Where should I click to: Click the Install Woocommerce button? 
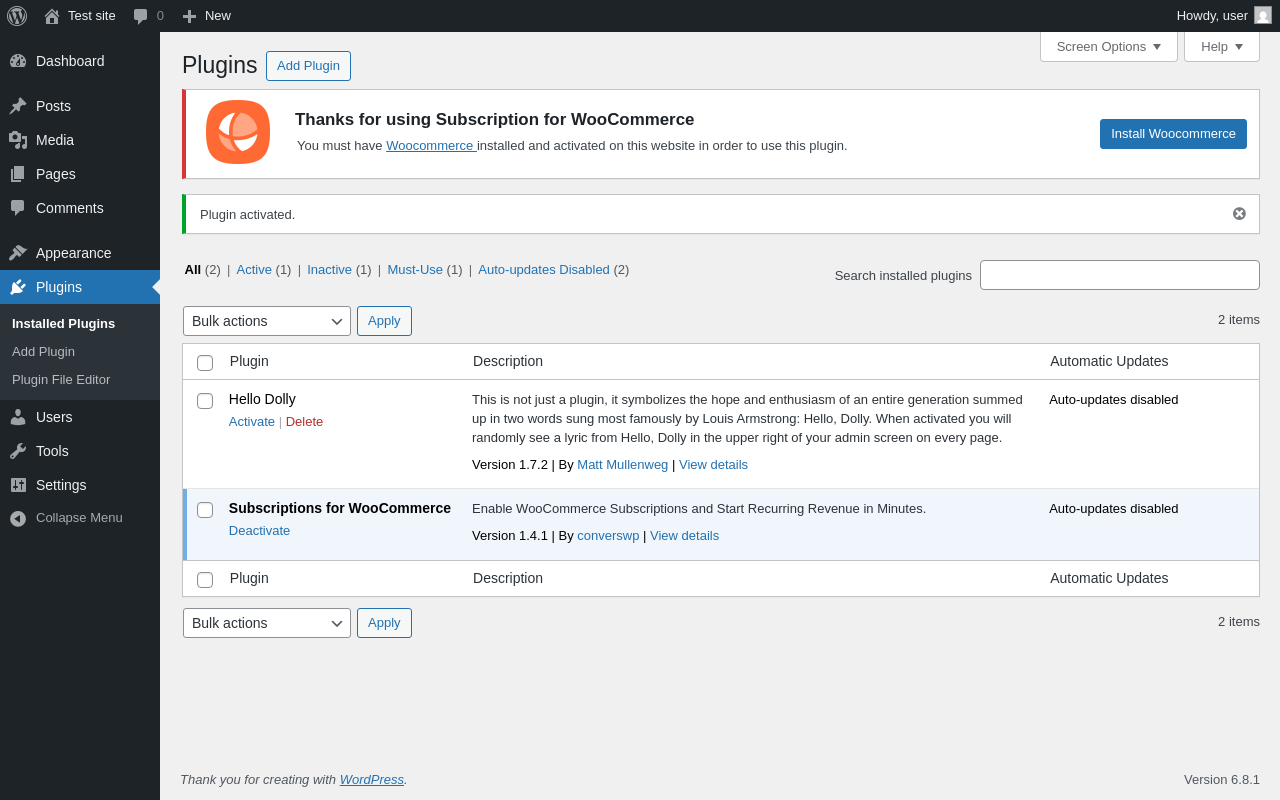[1173, 134]
